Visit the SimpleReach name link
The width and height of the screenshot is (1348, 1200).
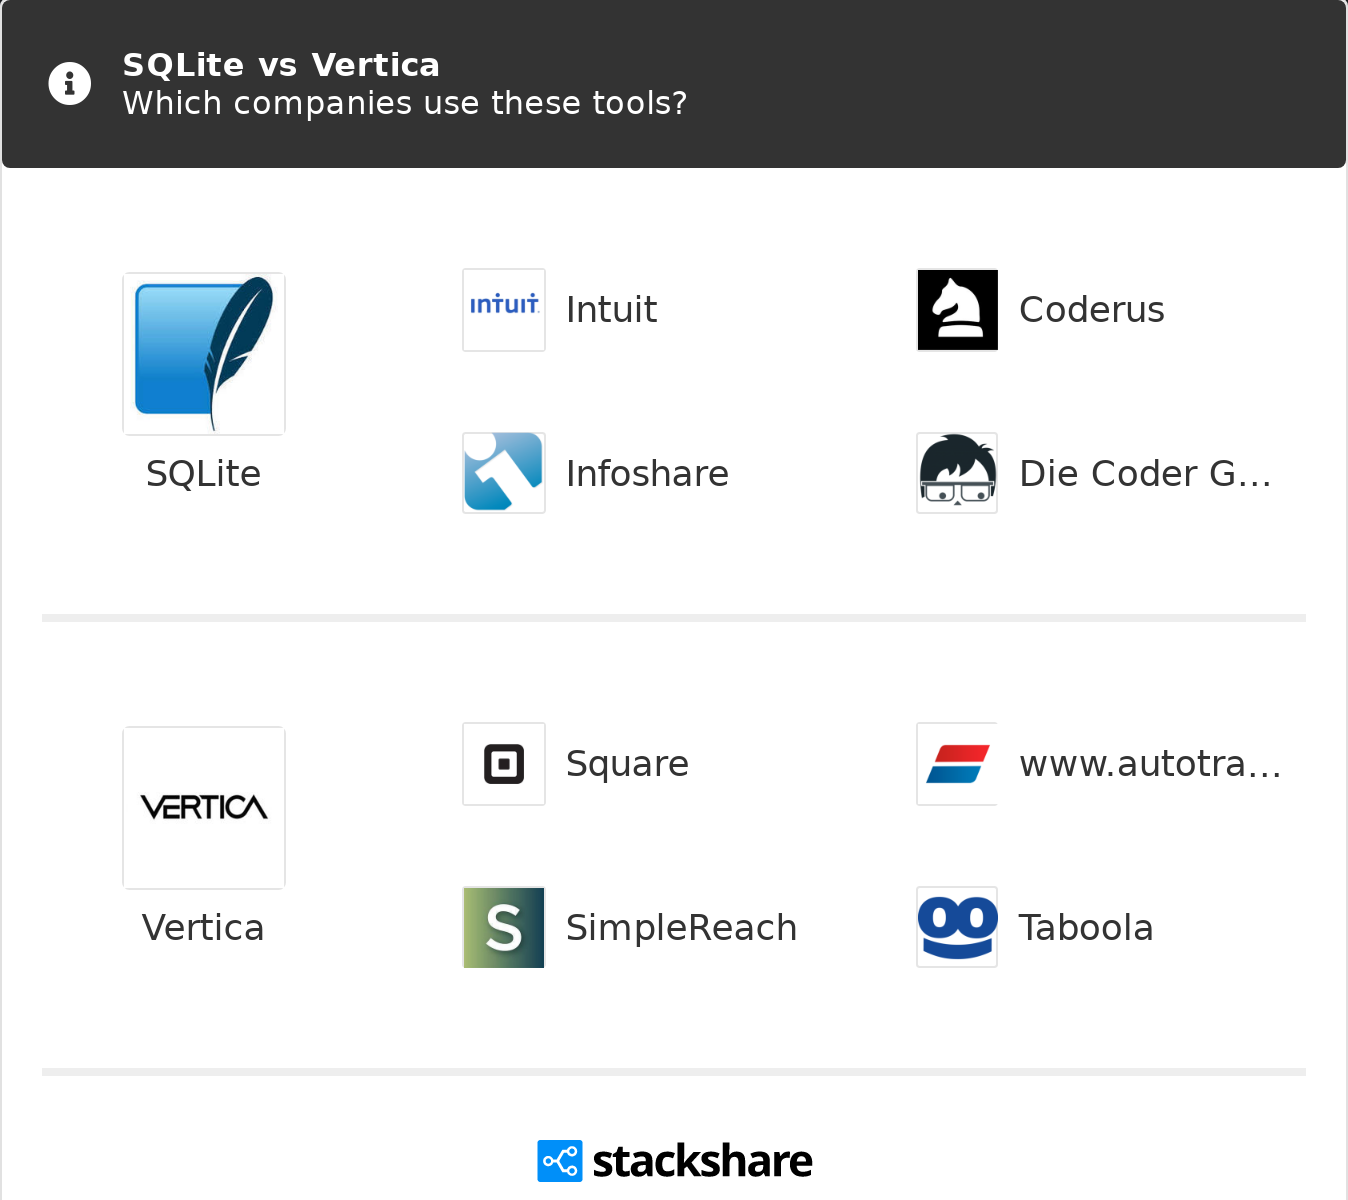681,928
